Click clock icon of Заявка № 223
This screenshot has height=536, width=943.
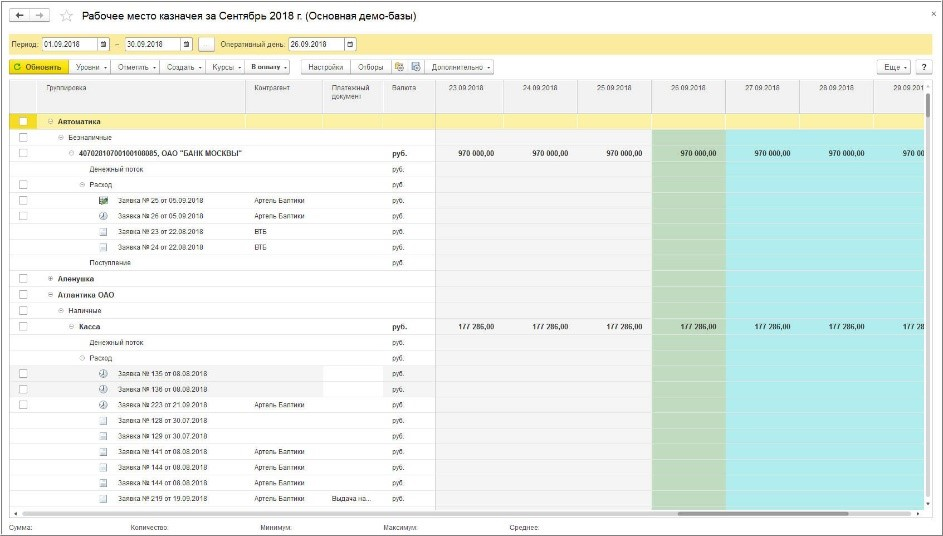point(103,405)
